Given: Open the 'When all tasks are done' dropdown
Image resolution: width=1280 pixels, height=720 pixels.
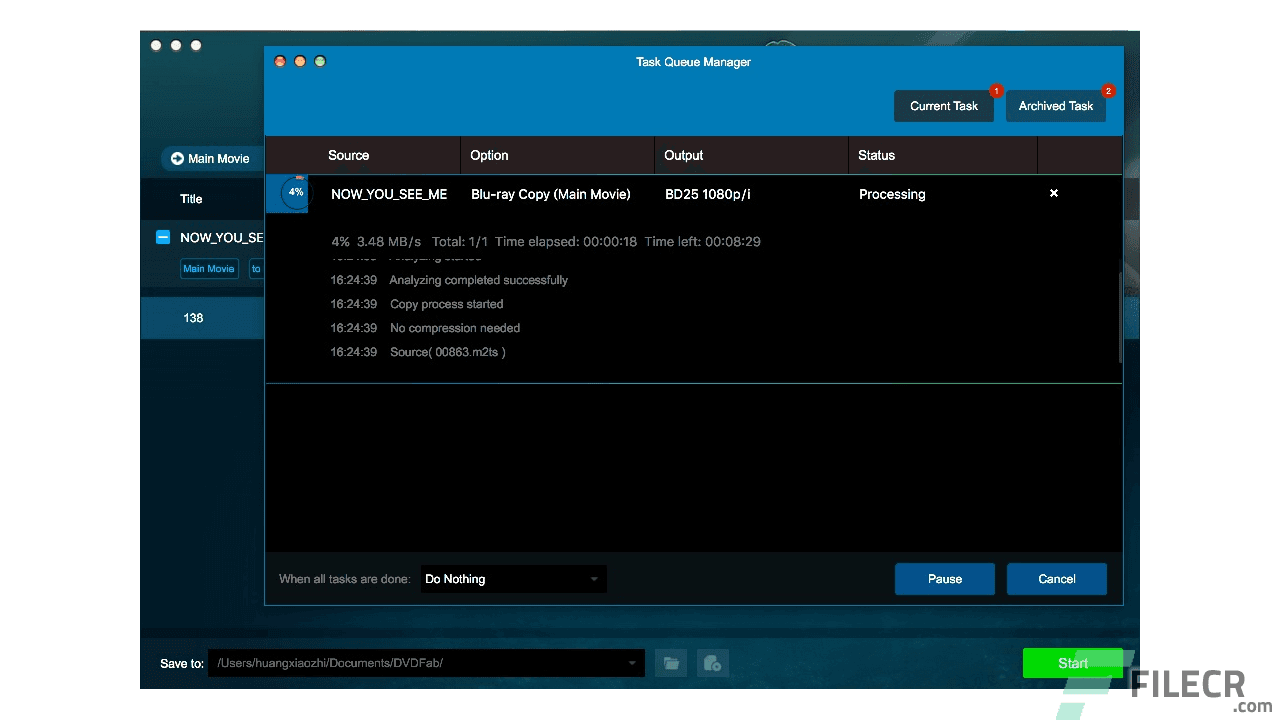Looking at the screenshot, I should [513, 579].
